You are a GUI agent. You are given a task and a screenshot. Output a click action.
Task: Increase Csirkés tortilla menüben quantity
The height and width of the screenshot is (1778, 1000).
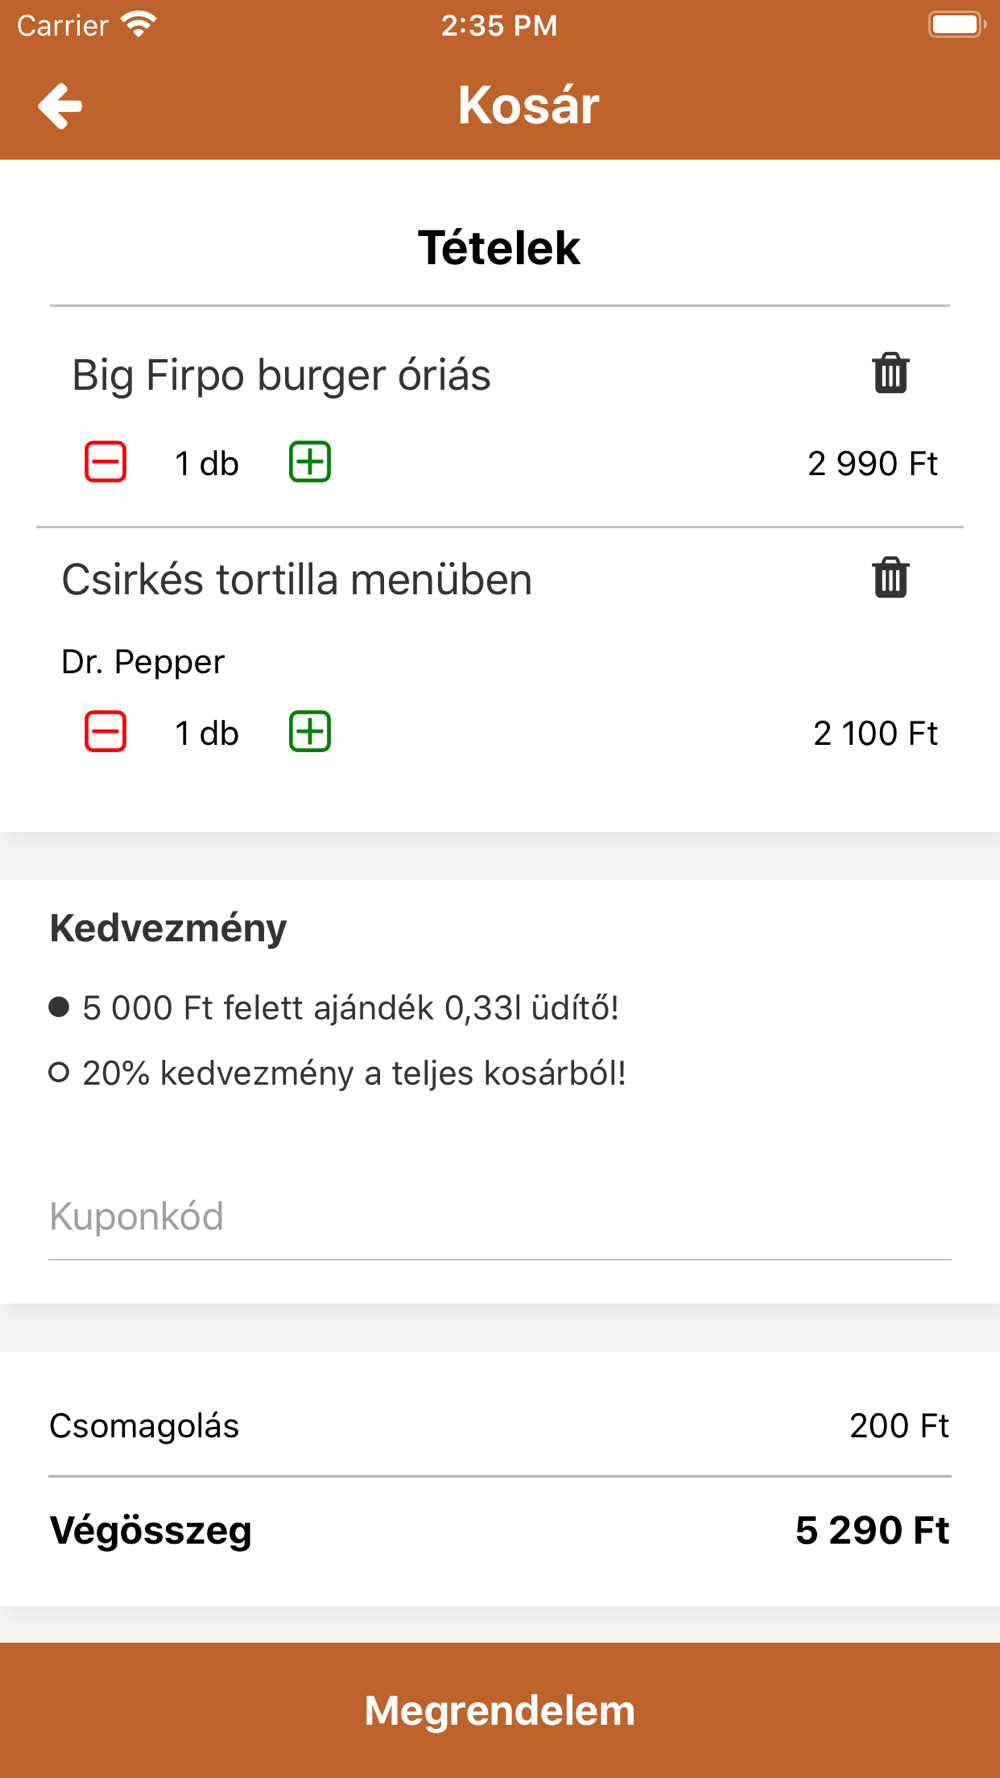310,732
